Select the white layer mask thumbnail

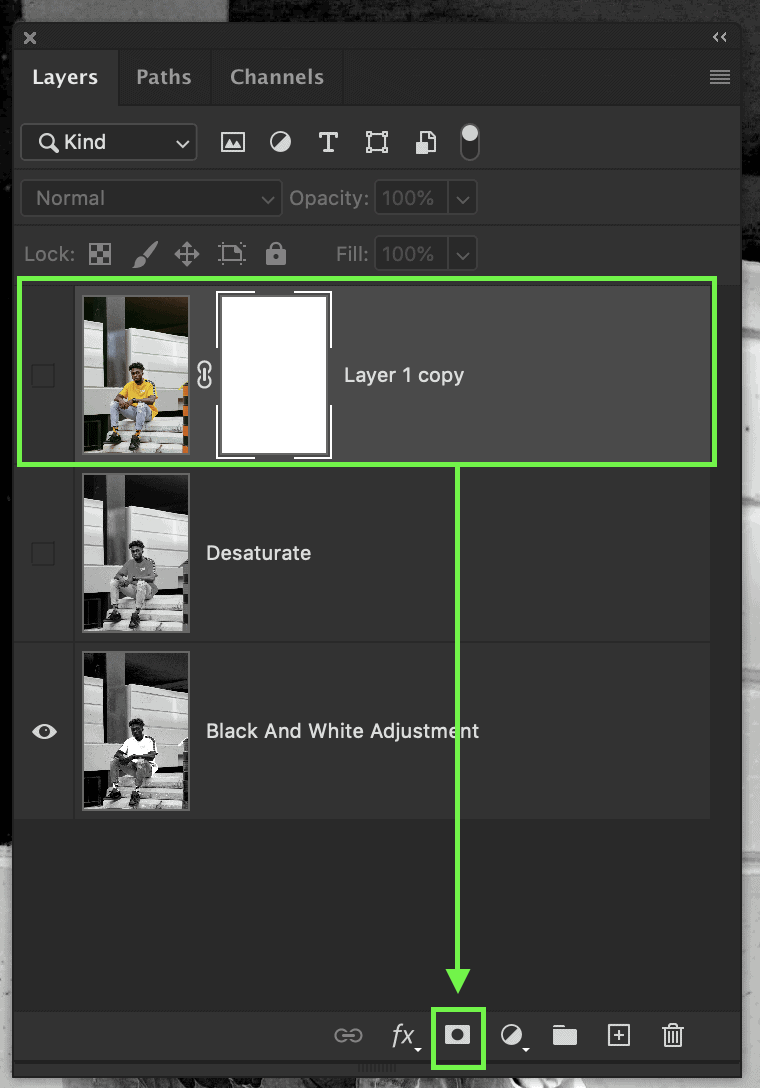pos(274,375)
